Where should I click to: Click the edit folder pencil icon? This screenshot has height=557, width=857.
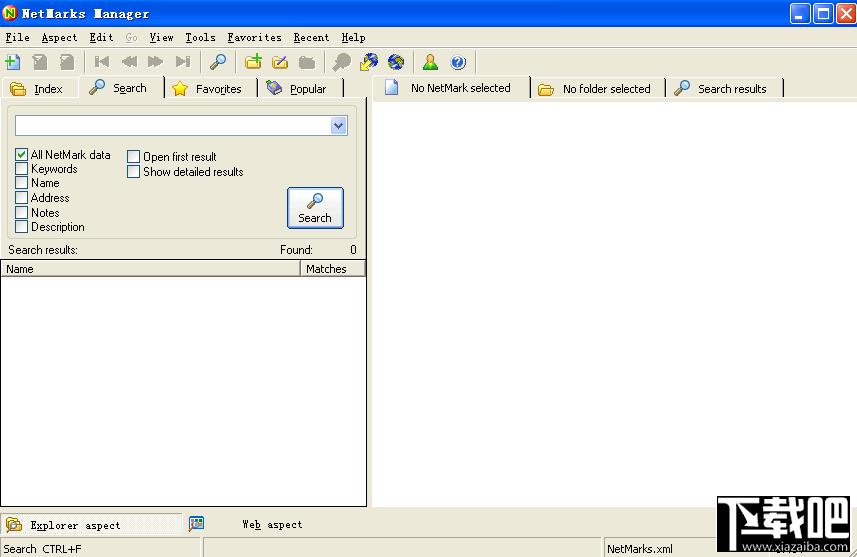pos(280,62)
